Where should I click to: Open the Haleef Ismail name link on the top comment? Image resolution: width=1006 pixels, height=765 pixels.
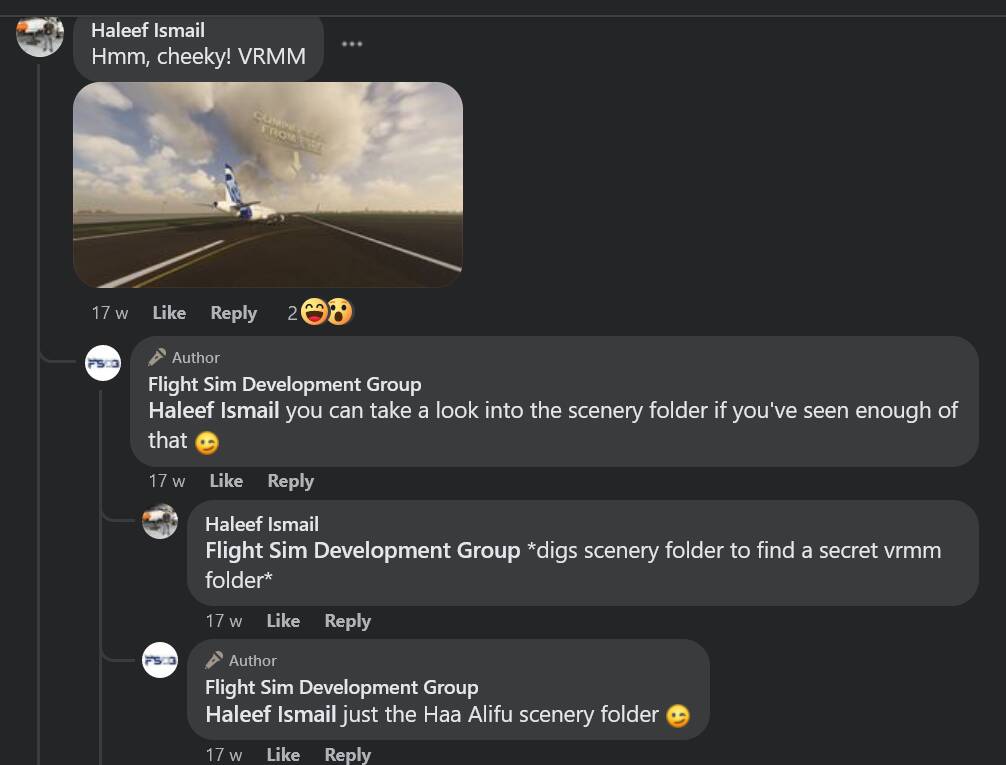coord(148,30)
